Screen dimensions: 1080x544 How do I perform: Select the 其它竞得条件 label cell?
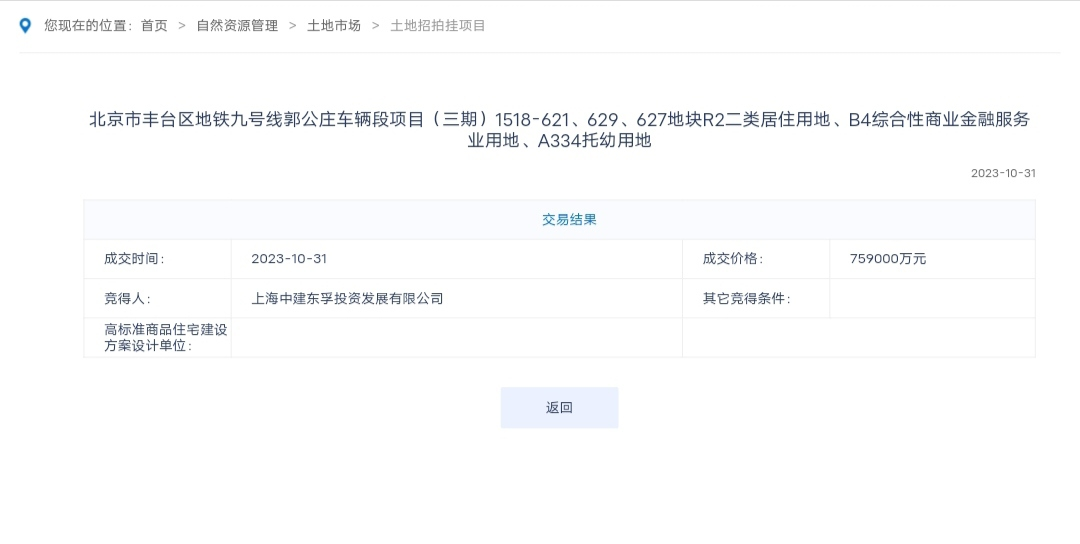click(x=746, y=298)
